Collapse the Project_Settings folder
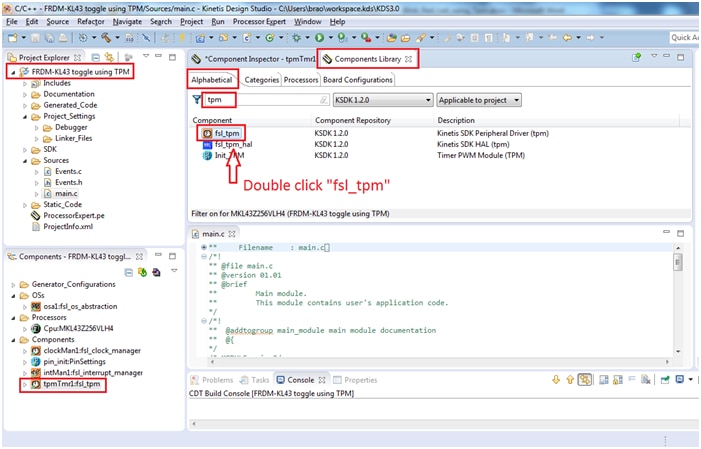 point(25,116)
